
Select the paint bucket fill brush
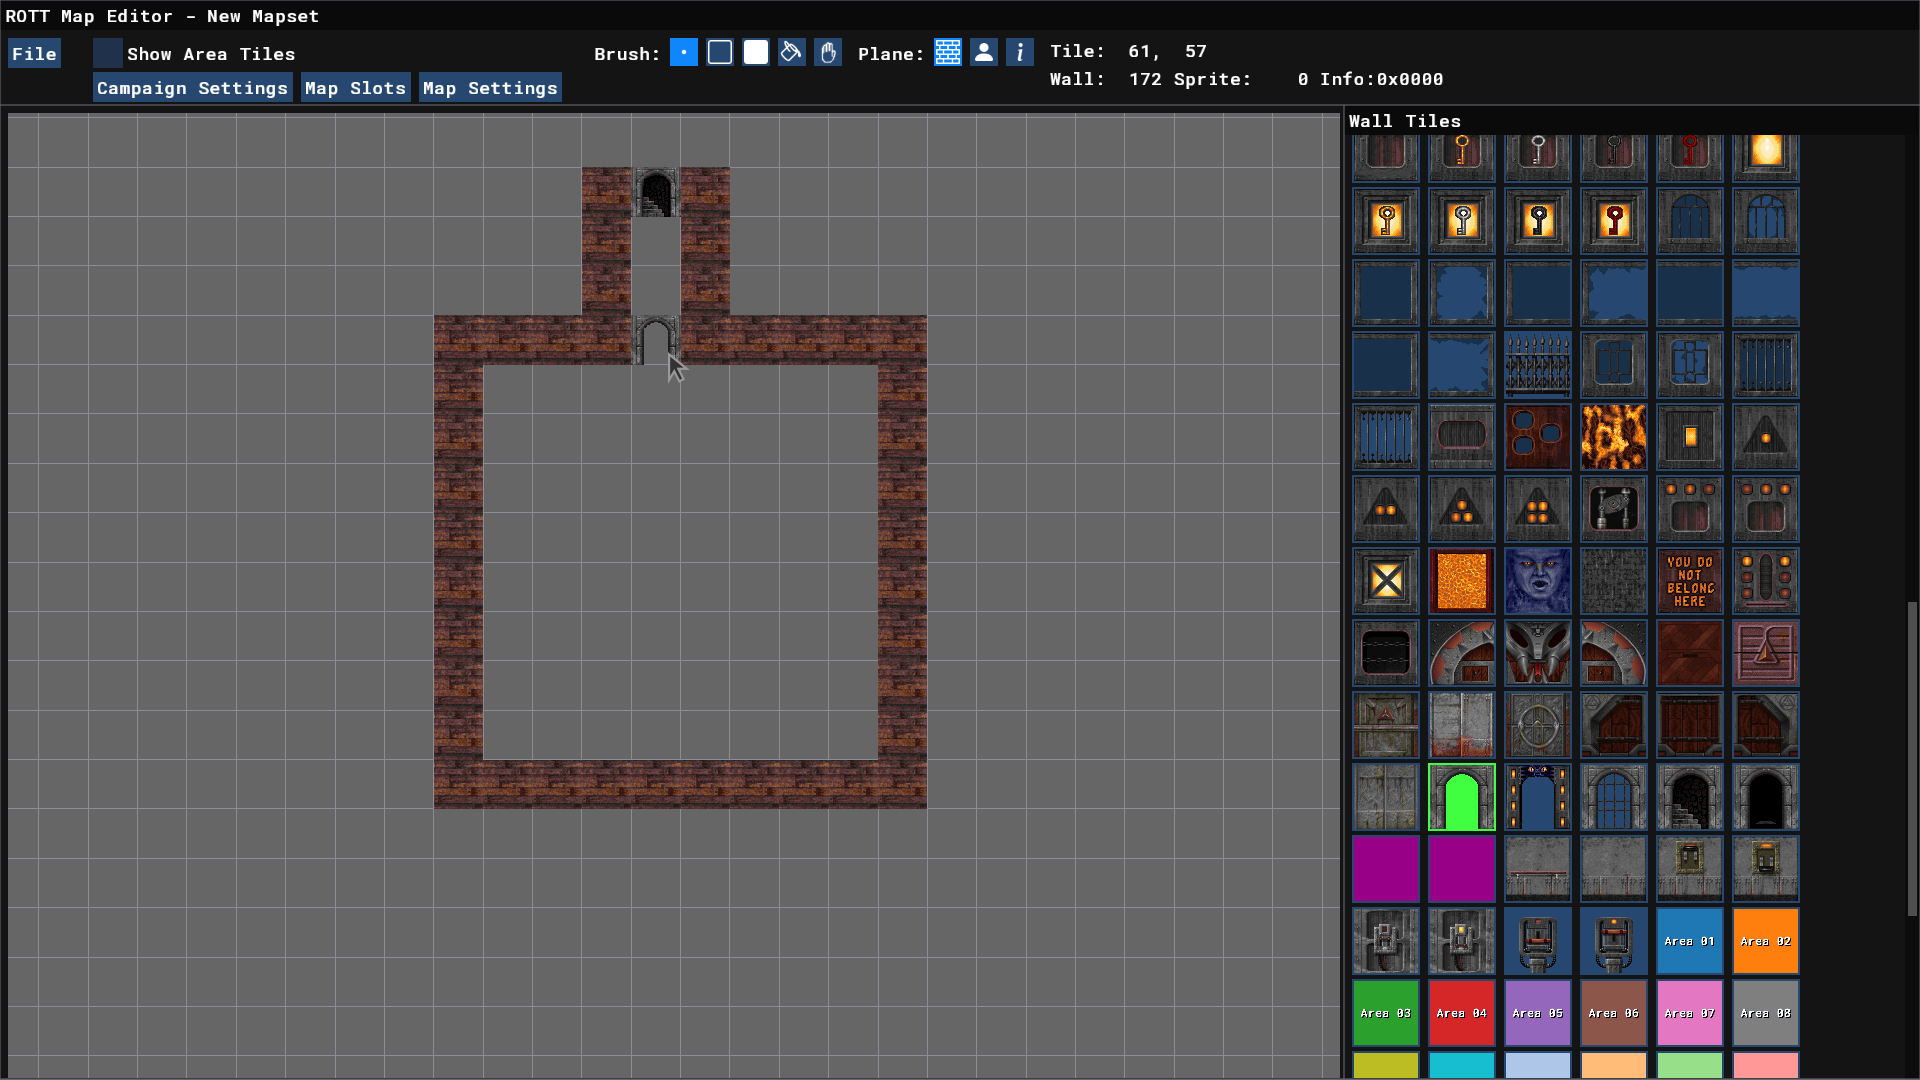792,53
